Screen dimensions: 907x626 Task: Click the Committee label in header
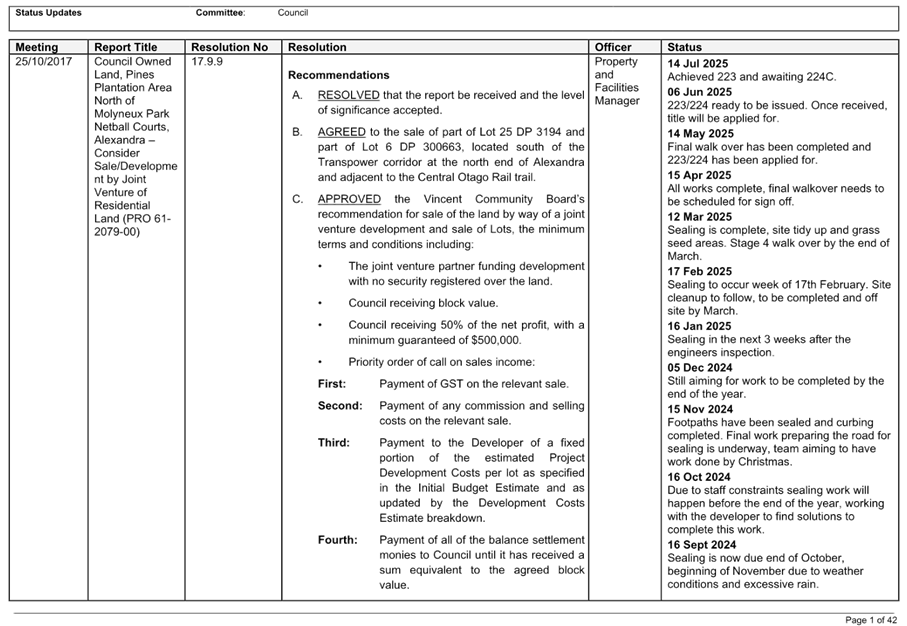pos(221,13)
